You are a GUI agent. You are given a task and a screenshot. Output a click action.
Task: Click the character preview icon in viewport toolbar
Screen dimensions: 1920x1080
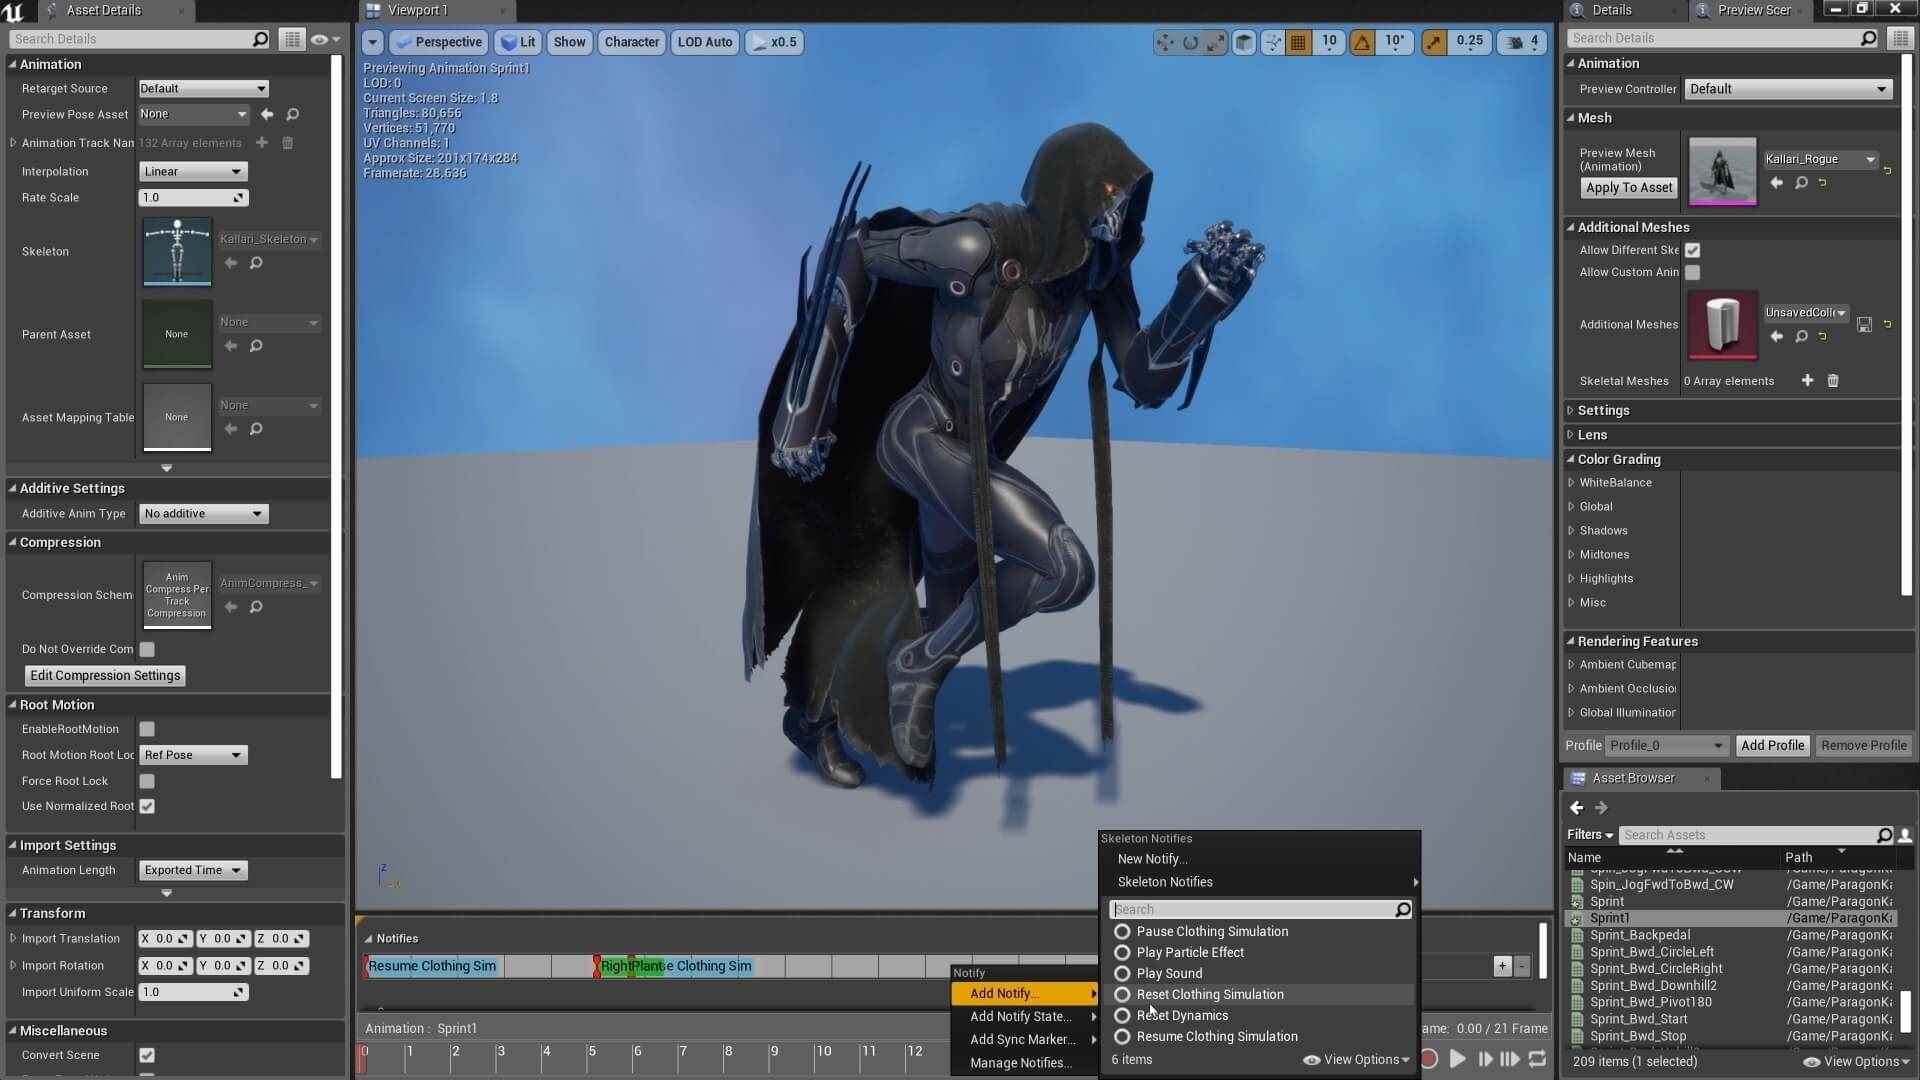630,42
